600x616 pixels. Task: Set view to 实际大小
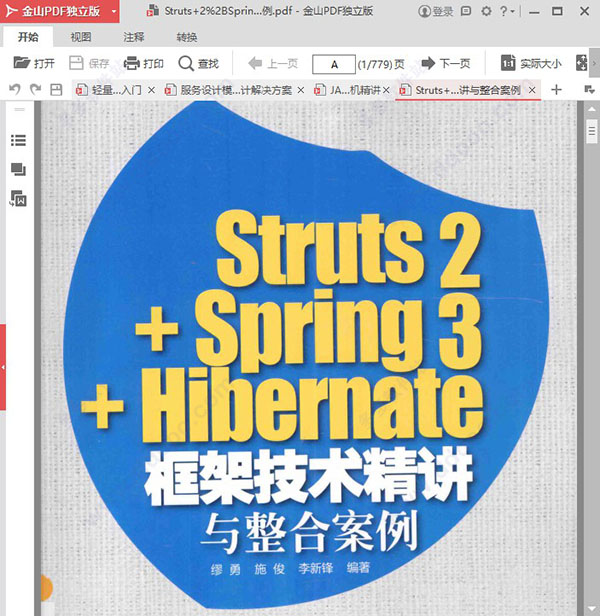coord(531,63)
